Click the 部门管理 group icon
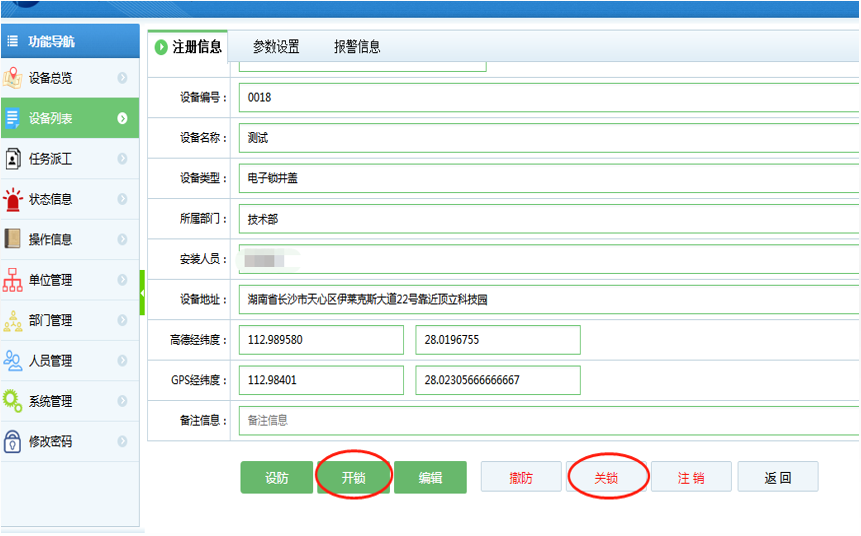This screenshot has height=536, width=861. (13, 321)
